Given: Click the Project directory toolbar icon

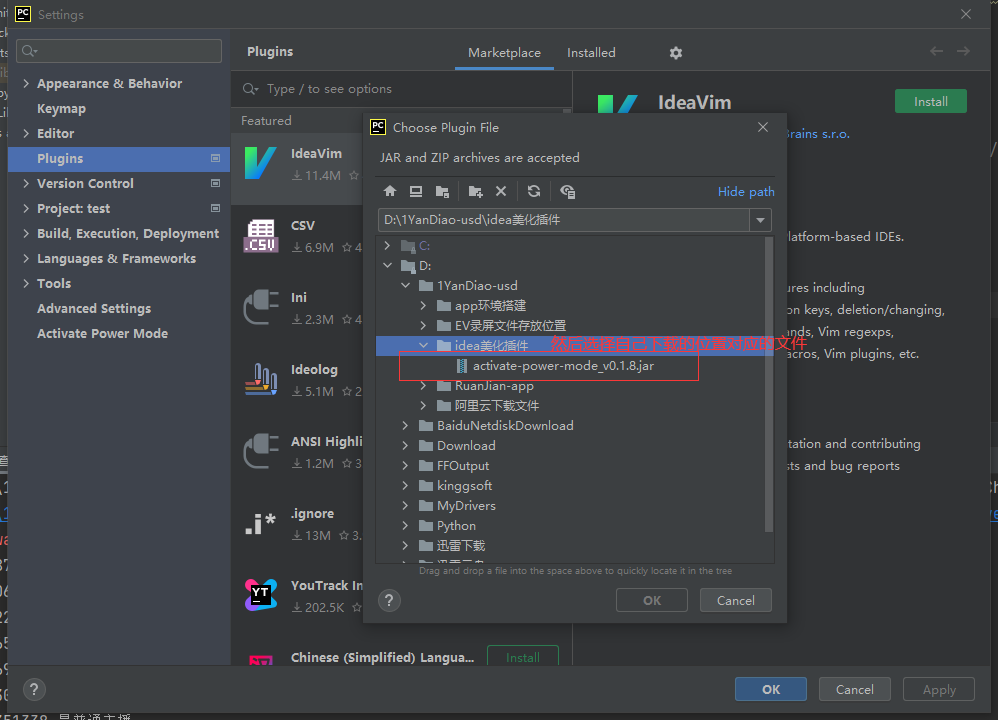Looking at the screenshot, I should (442, 191).
